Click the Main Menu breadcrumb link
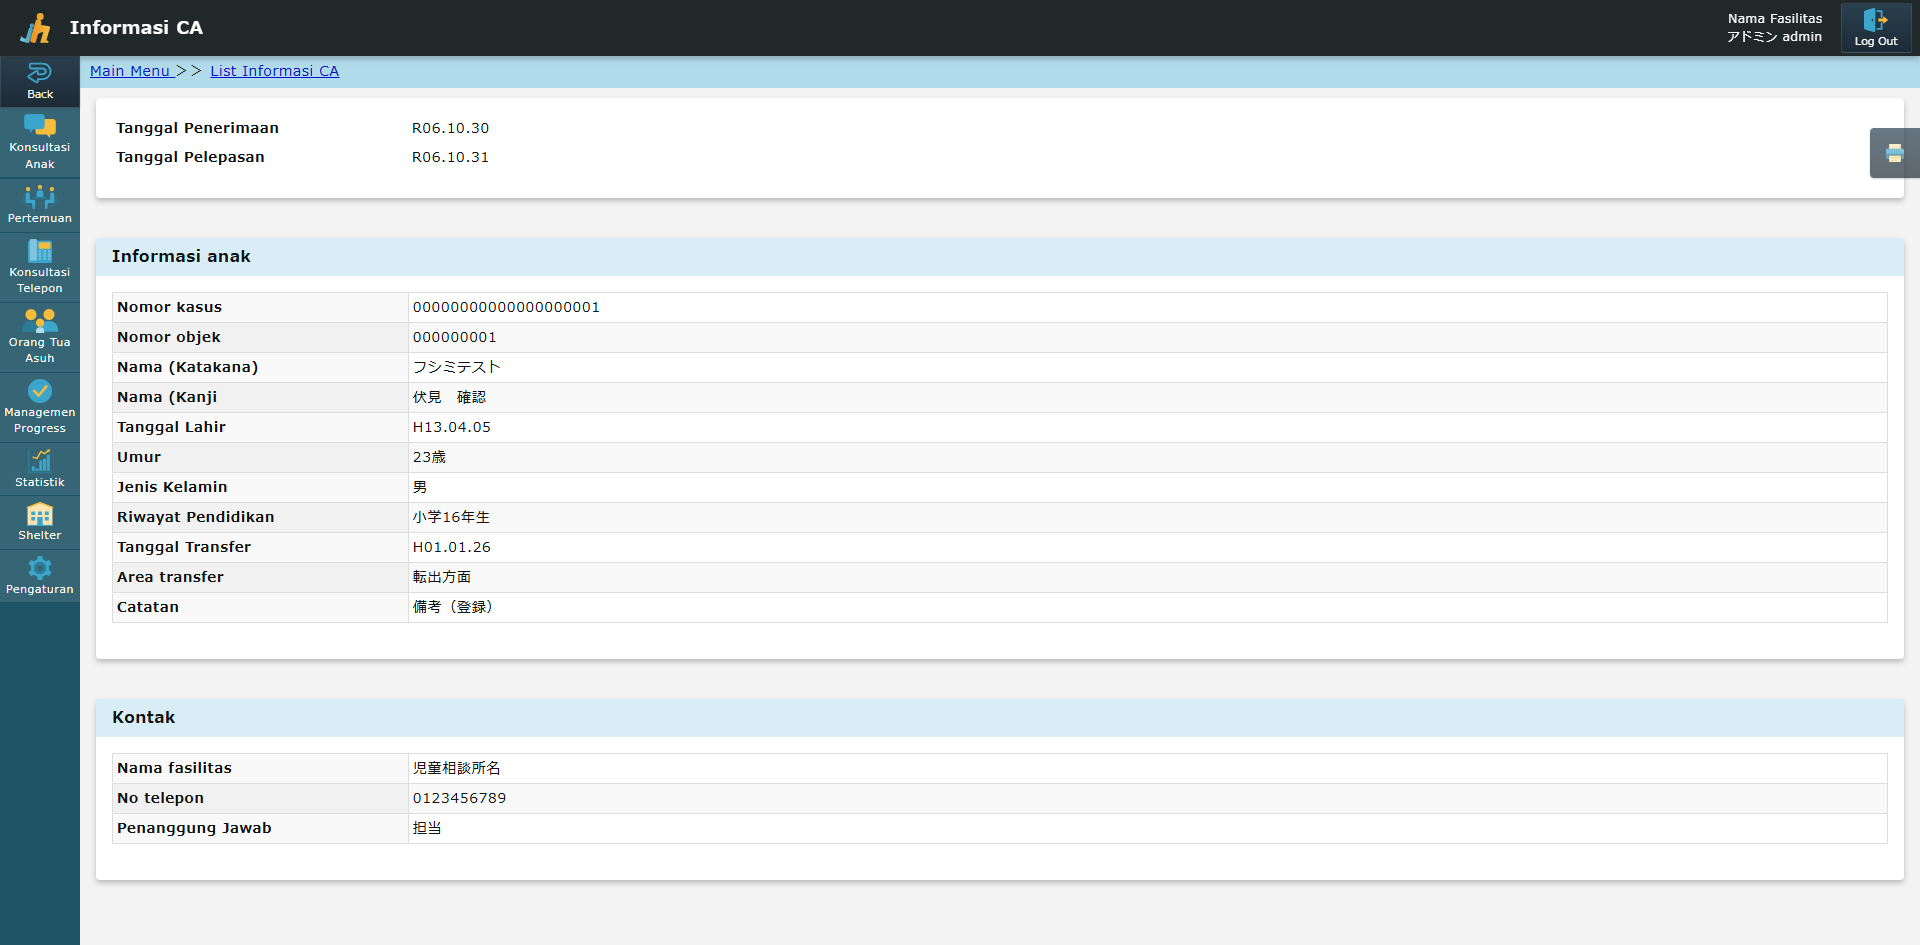The width and height of the screenshot is (1920, 945). click(130, 71)
